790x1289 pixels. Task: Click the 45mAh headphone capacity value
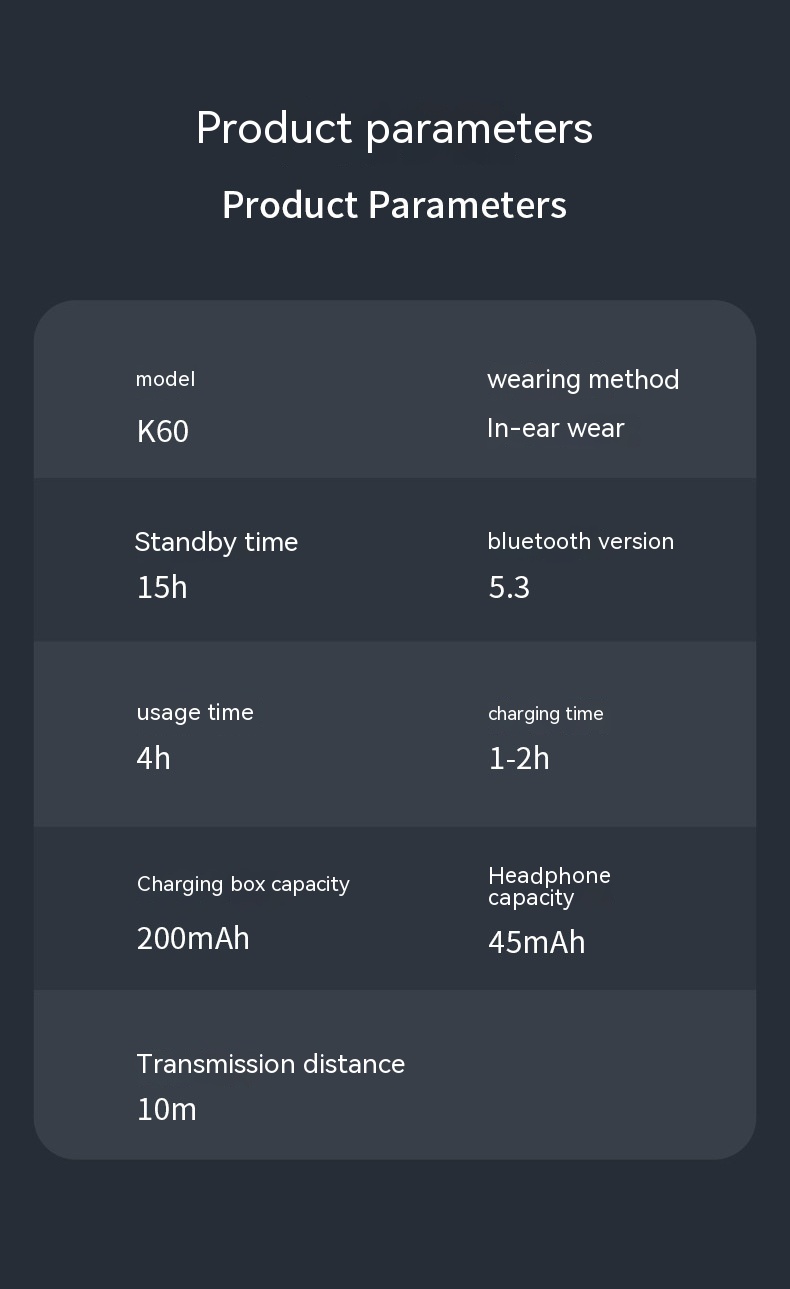point(536,943)
